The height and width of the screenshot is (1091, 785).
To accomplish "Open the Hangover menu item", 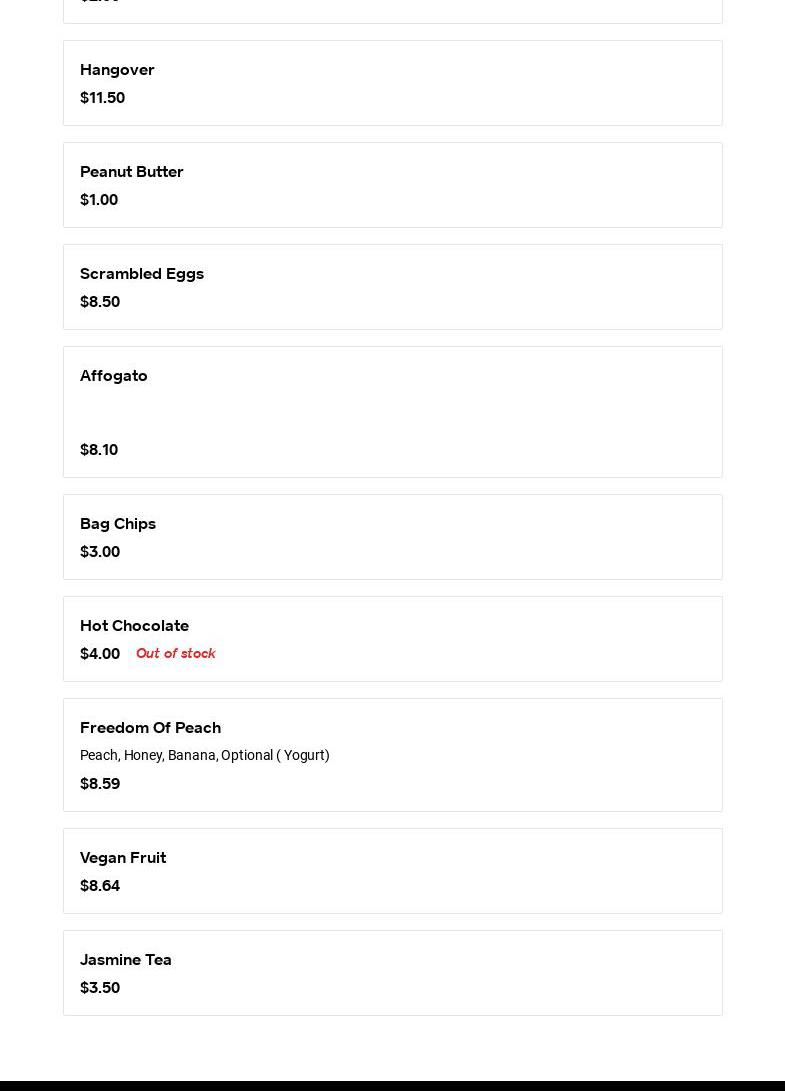I will 117,70.
